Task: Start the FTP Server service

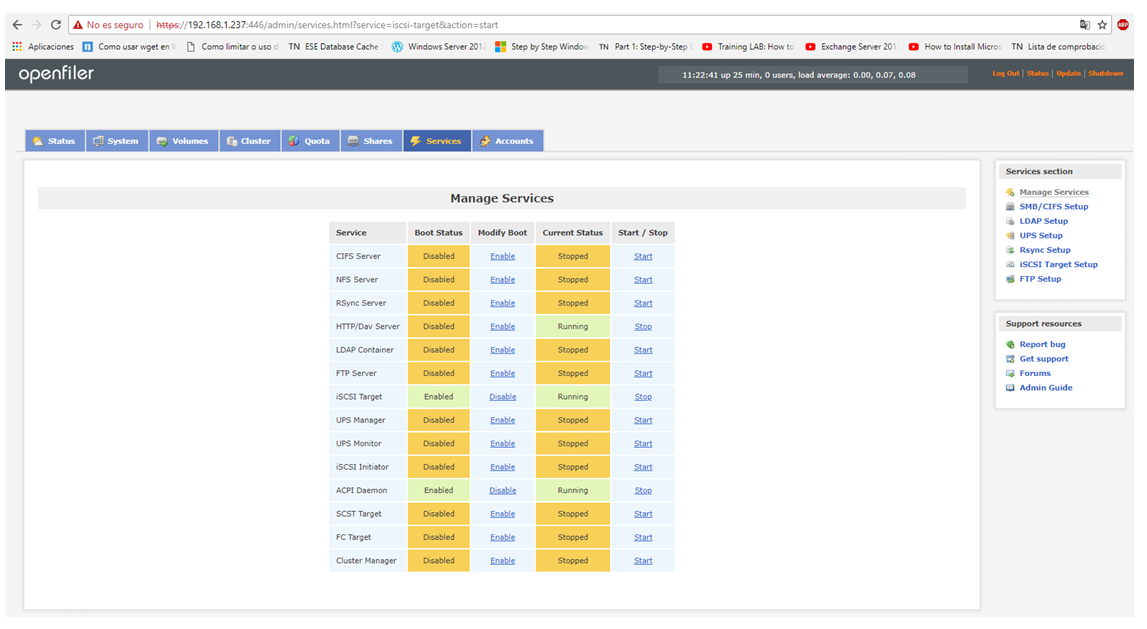Action: click(x=643, y=373)
